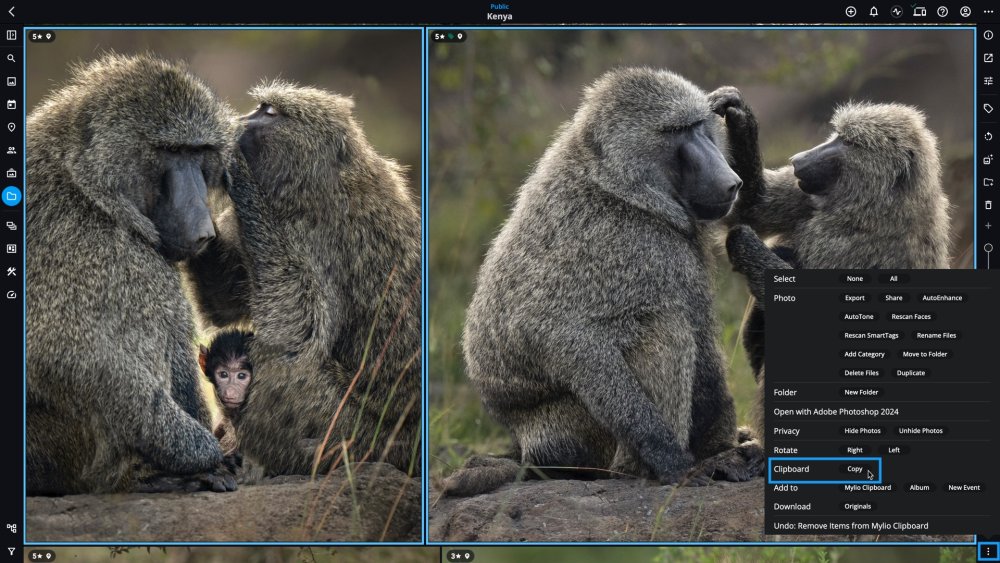The width and height of the screenshot is (1000, 563).
Task: Download Originals option
Action: click(x=857, y=506)
